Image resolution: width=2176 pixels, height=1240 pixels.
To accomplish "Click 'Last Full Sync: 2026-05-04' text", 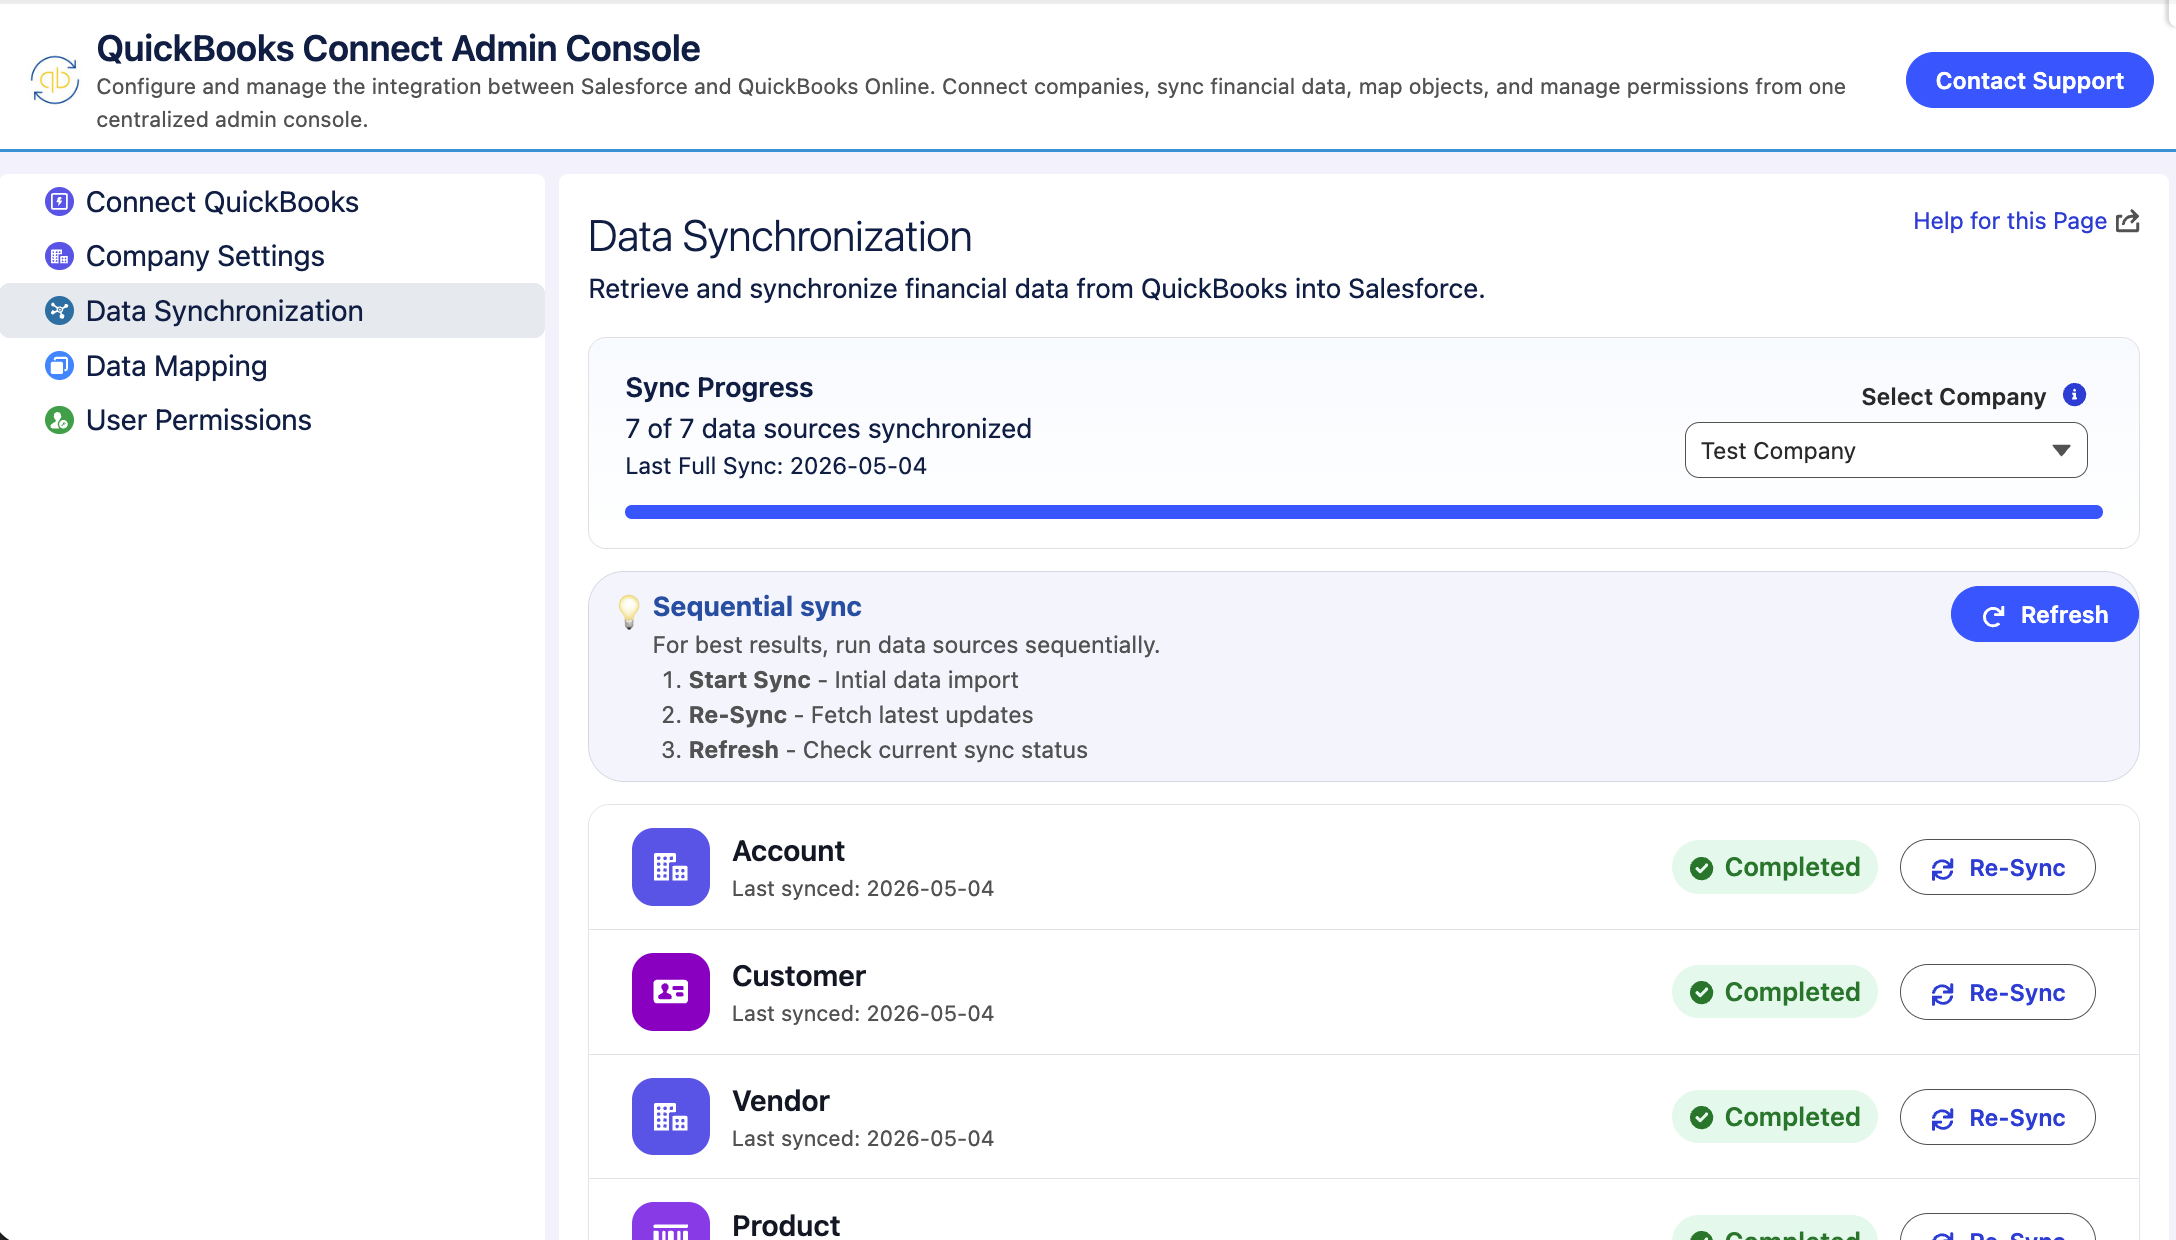I will click(x=776, y=466).
